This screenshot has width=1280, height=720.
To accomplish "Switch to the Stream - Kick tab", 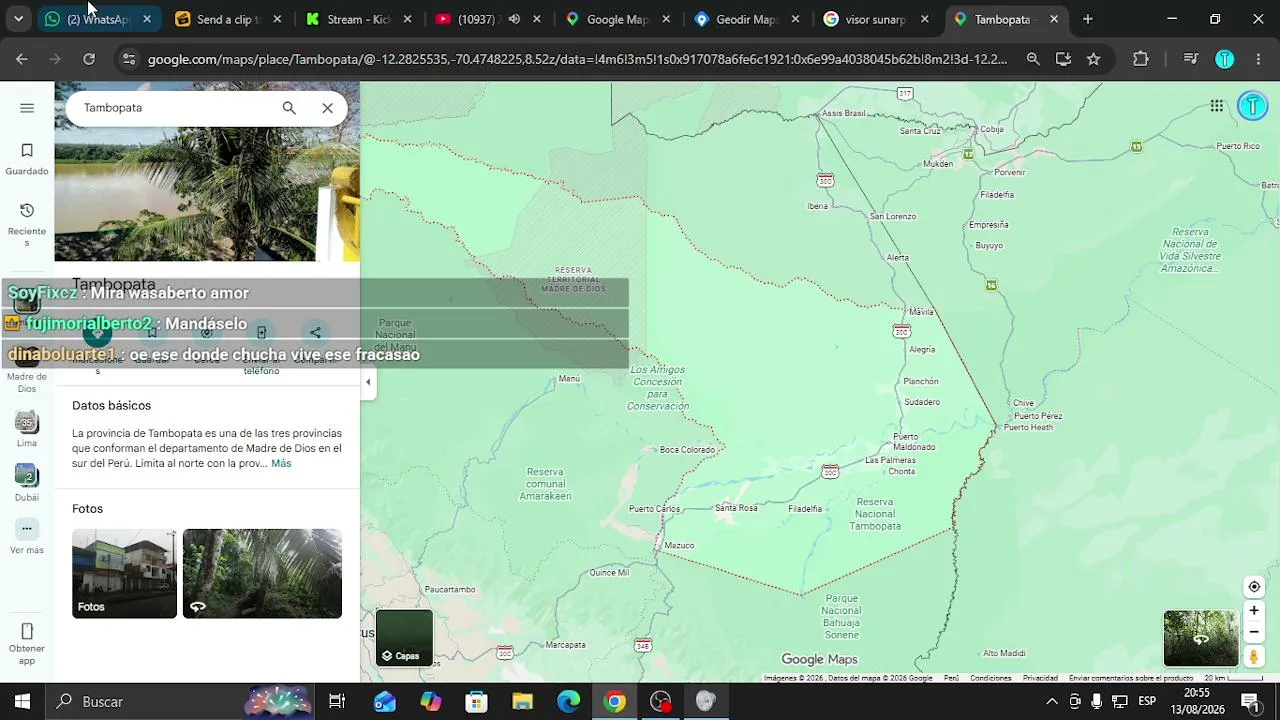I will pos(357,19).
